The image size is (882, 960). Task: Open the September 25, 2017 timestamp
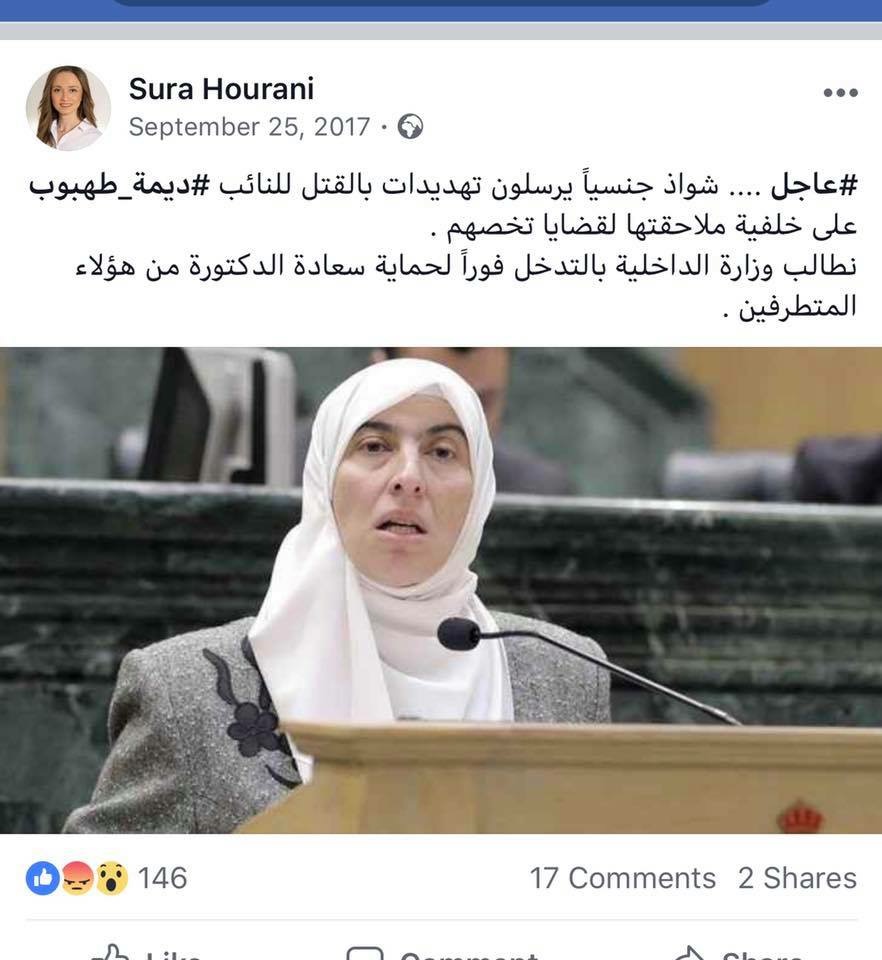point(249,127)
